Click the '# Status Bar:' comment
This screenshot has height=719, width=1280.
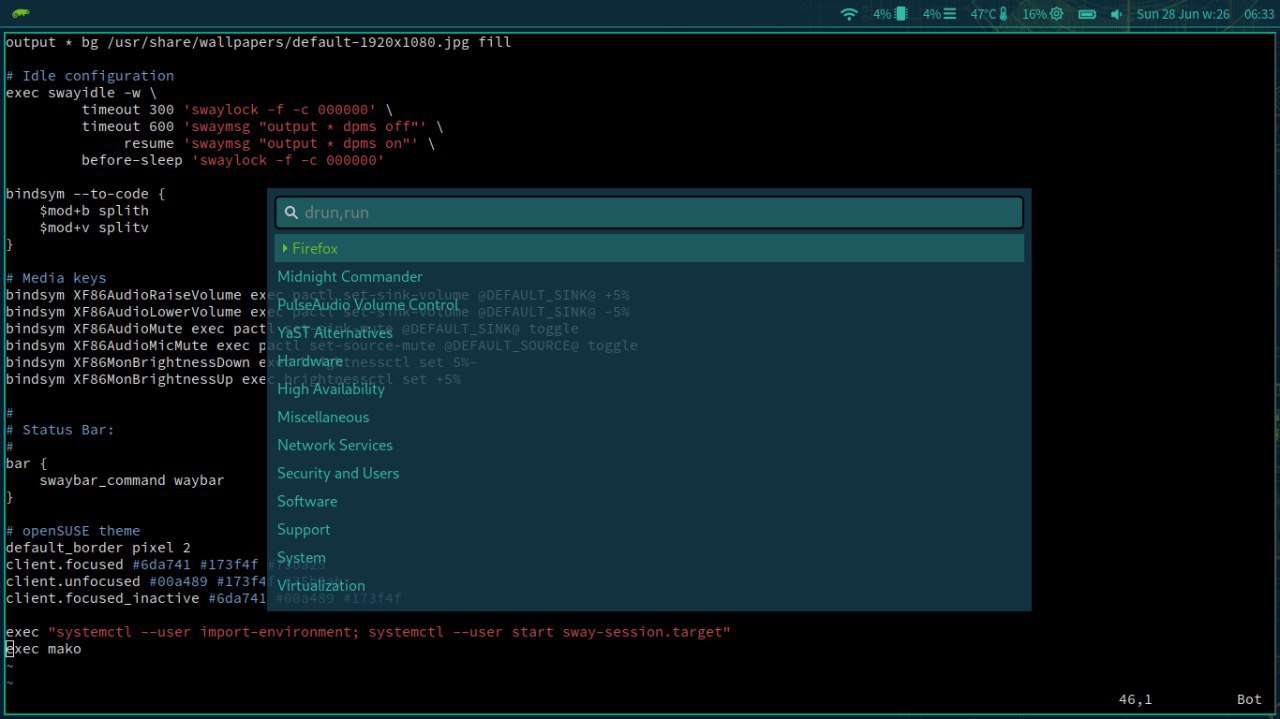click(x=60, y=430)
